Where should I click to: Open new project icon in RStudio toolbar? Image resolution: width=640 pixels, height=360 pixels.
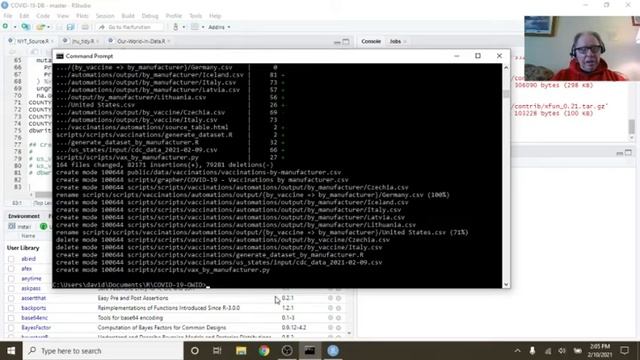[x=25, y=27]
